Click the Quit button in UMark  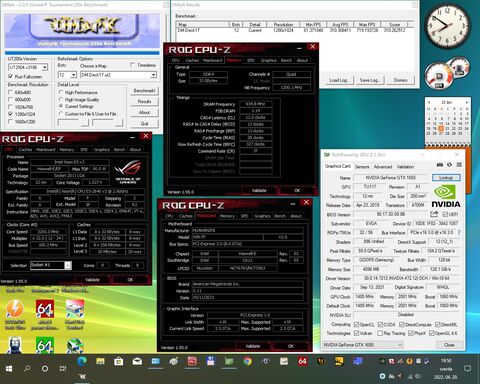[144, 123]
